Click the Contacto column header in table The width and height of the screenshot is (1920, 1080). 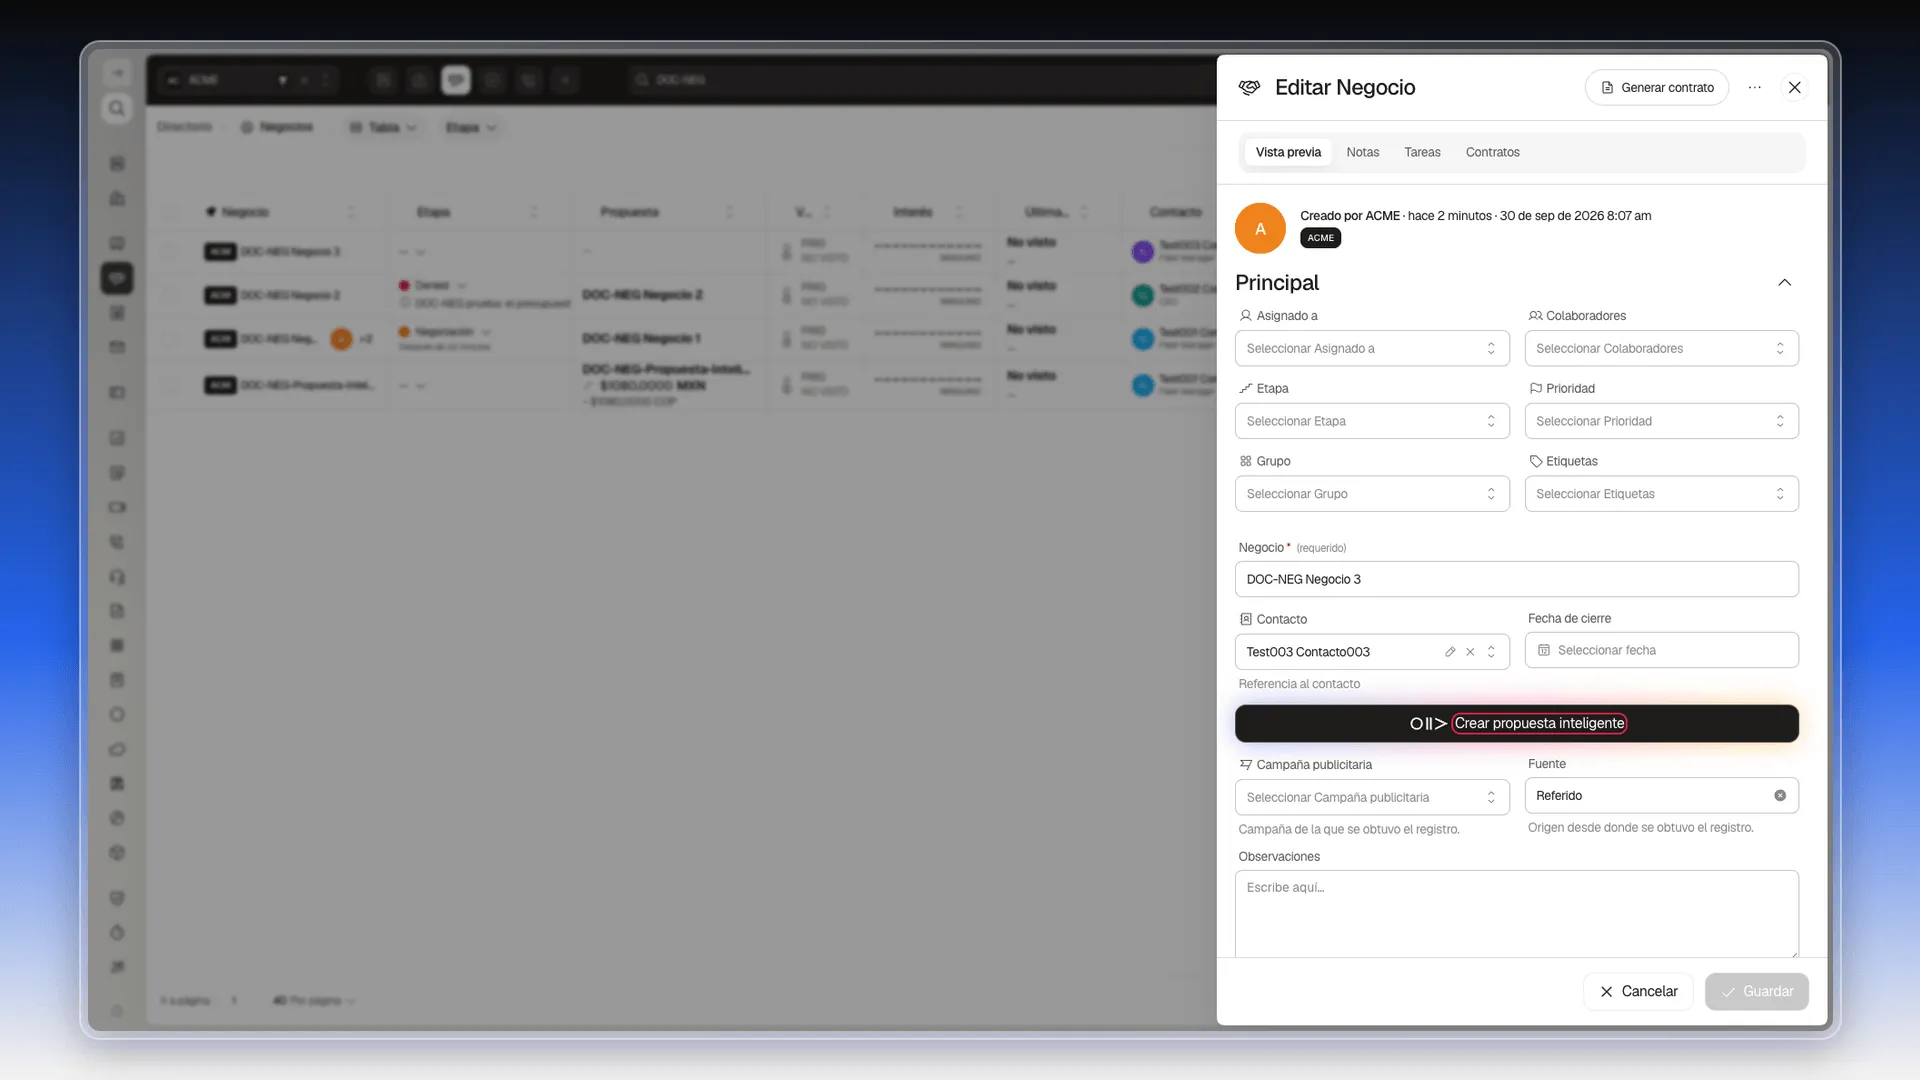[x=1175, y=213]
